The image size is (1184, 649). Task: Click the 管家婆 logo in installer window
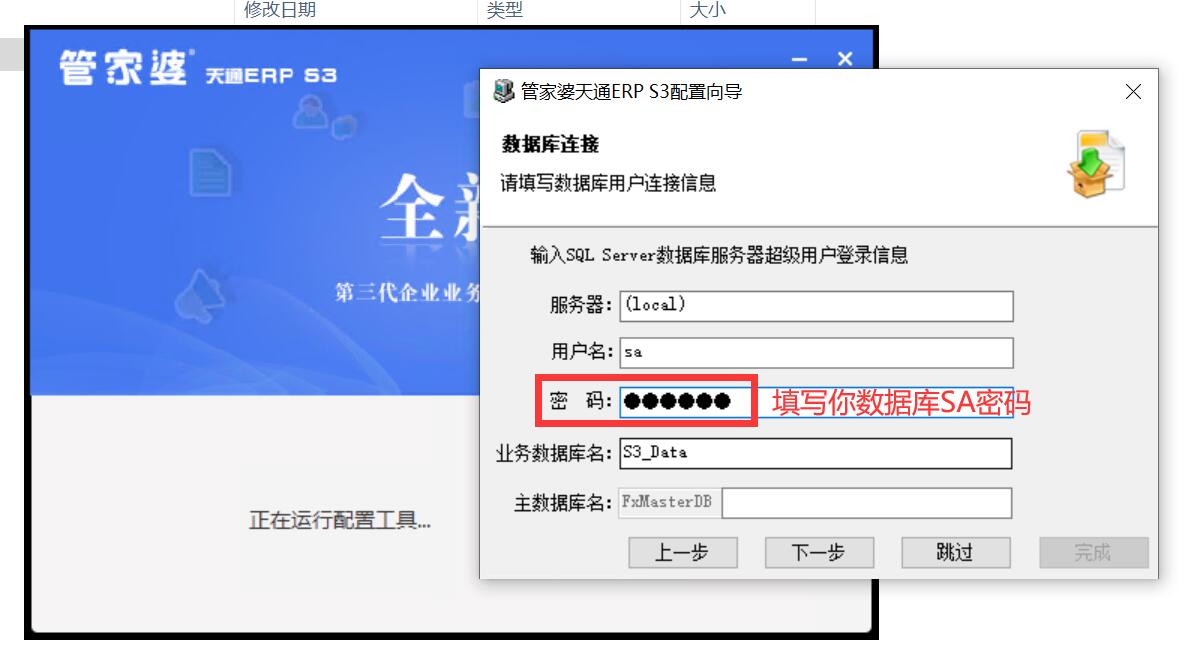[x=125, y=68]
